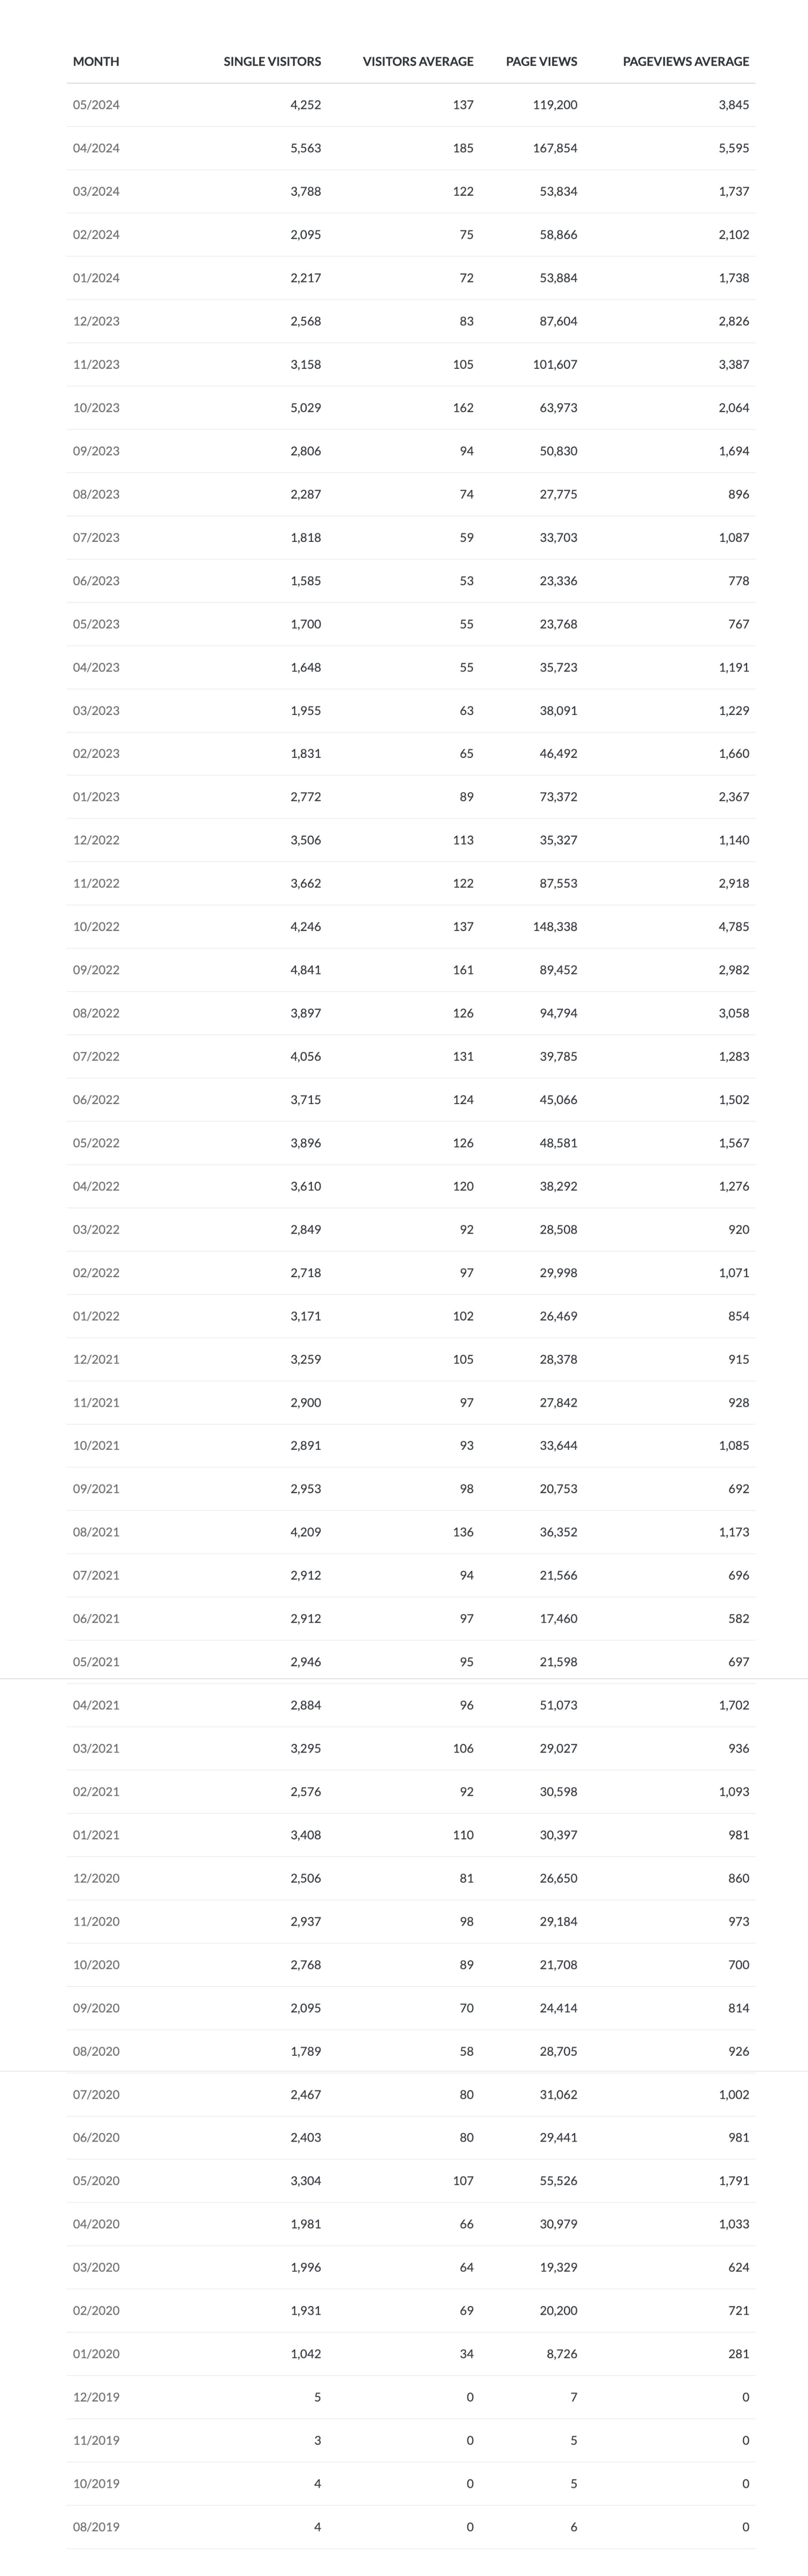Select the 01/2022 month cell
The image size is (808, 2576).
click(96, 1316)
